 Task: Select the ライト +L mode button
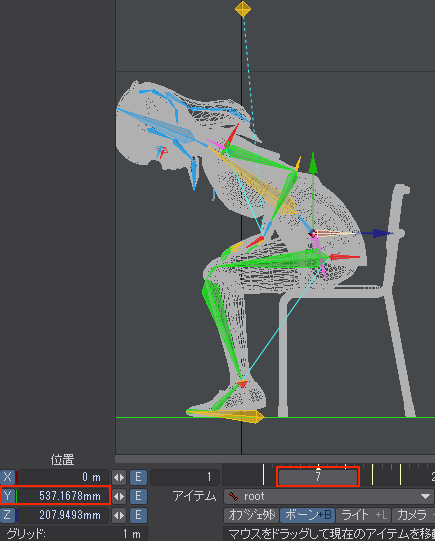(363, 515)
